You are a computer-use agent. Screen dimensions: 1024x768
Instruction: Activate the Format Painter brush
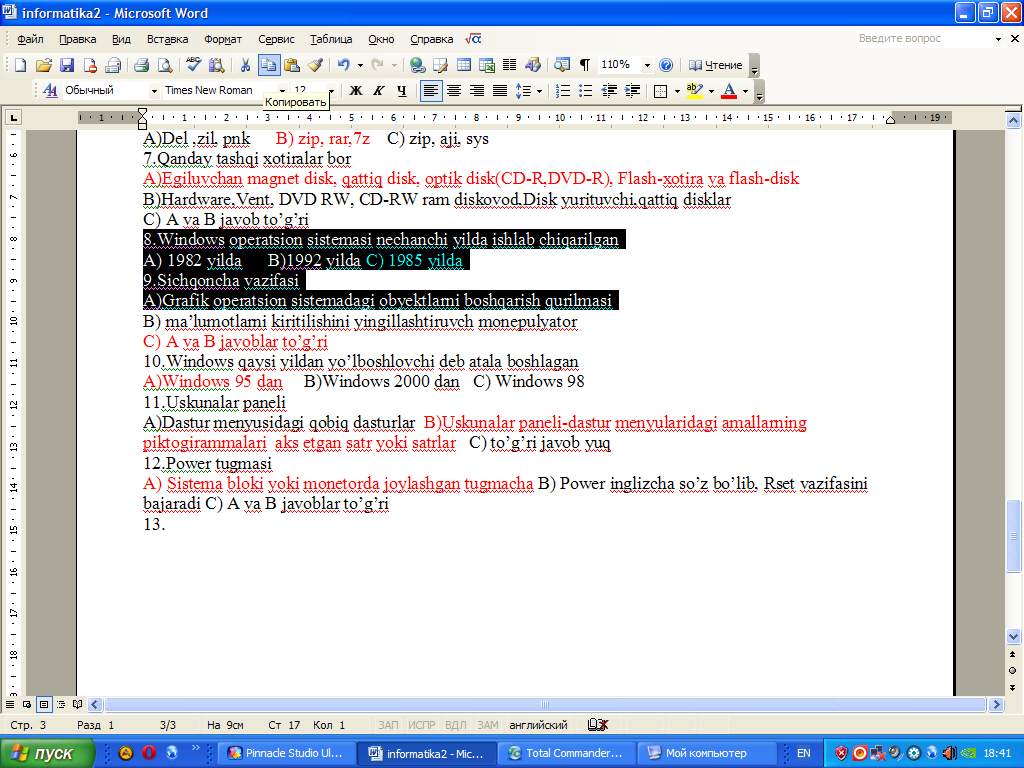(315, 65)
